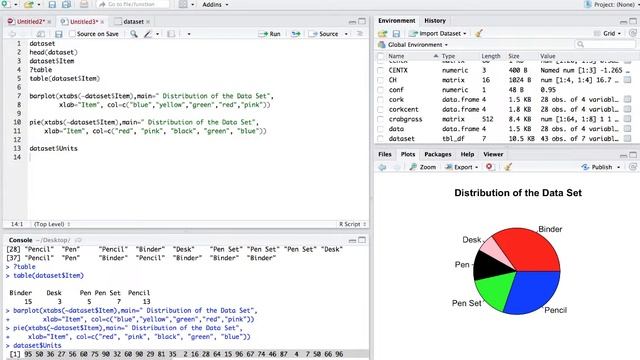Open the recent files dropdown arrow
This screenshot has height=360, width=640.
coord(39,4)
